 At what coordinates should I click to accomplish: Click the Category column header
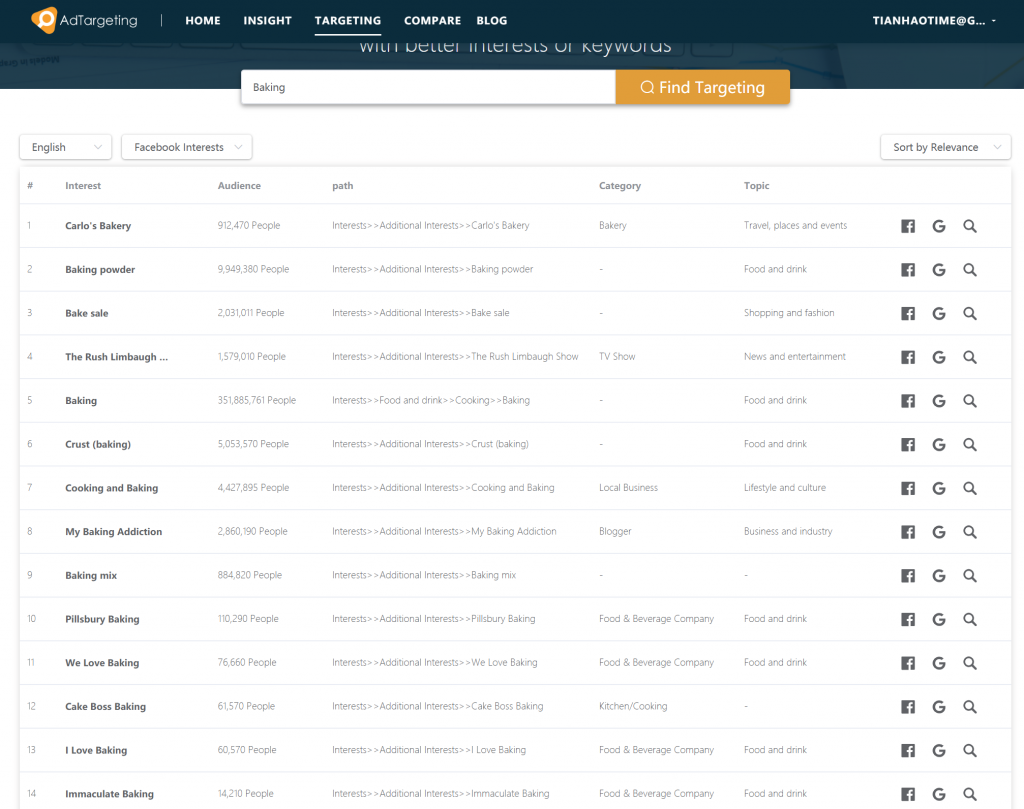(x=620, y=185)
